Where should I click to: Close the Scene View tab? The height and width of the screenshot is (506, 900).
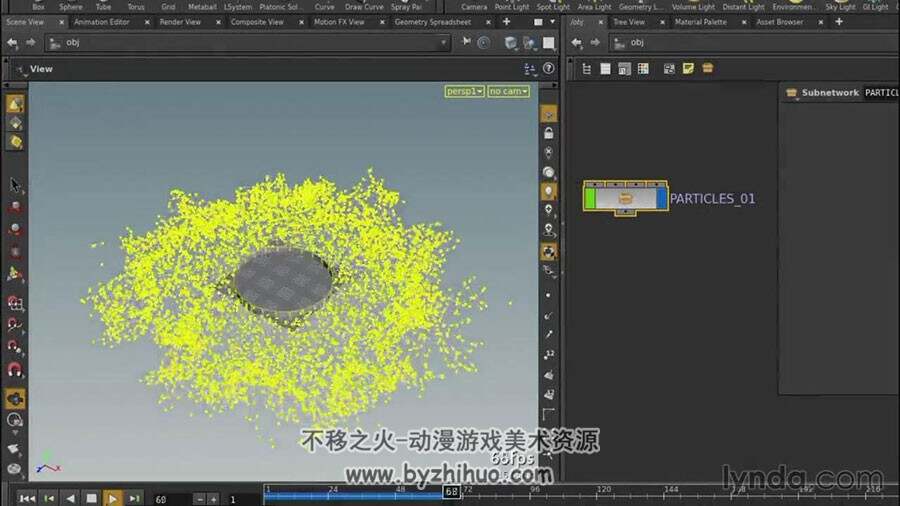tap(62, 22)
